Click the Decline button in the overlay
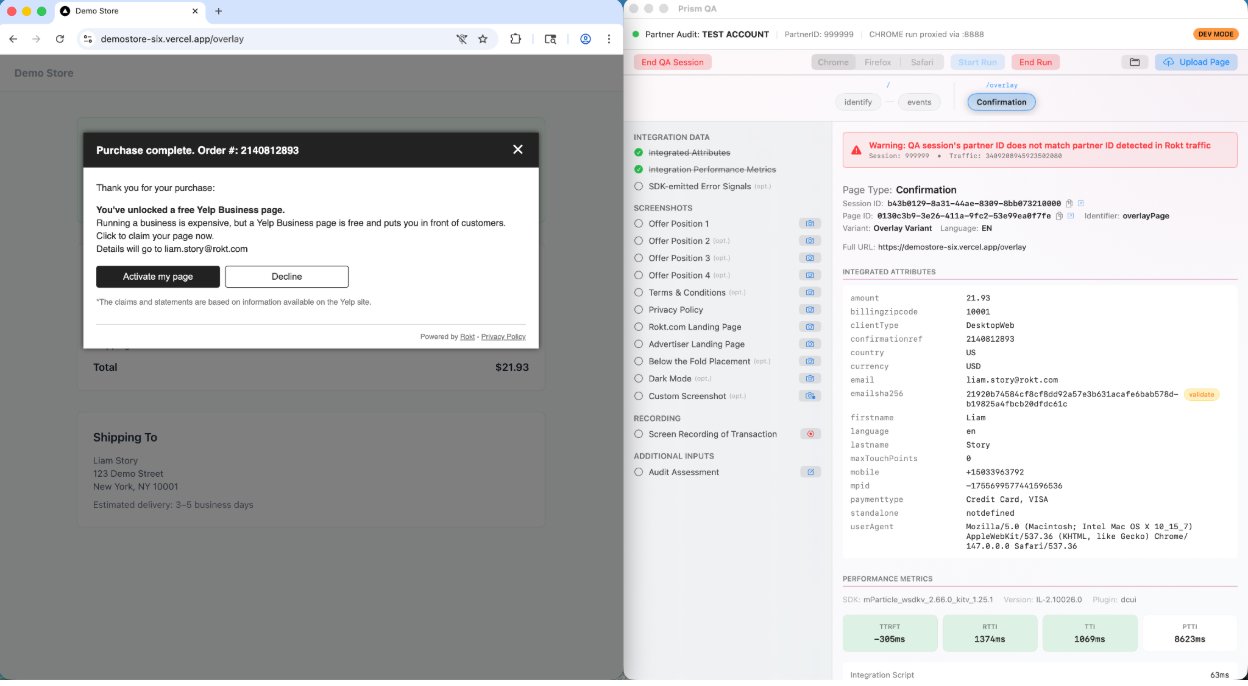The image size is (1248, 686). point(287,277)
